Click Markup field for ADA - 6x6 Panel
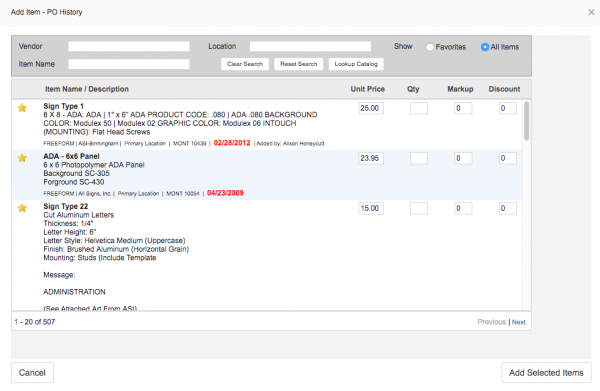 [463, 158]
